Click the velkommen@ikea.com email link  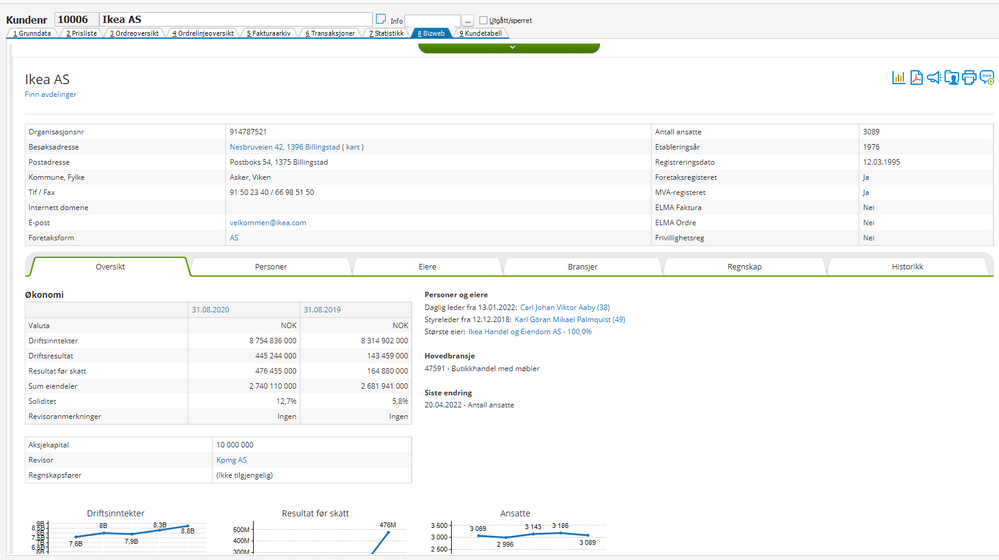click(268, 223)
